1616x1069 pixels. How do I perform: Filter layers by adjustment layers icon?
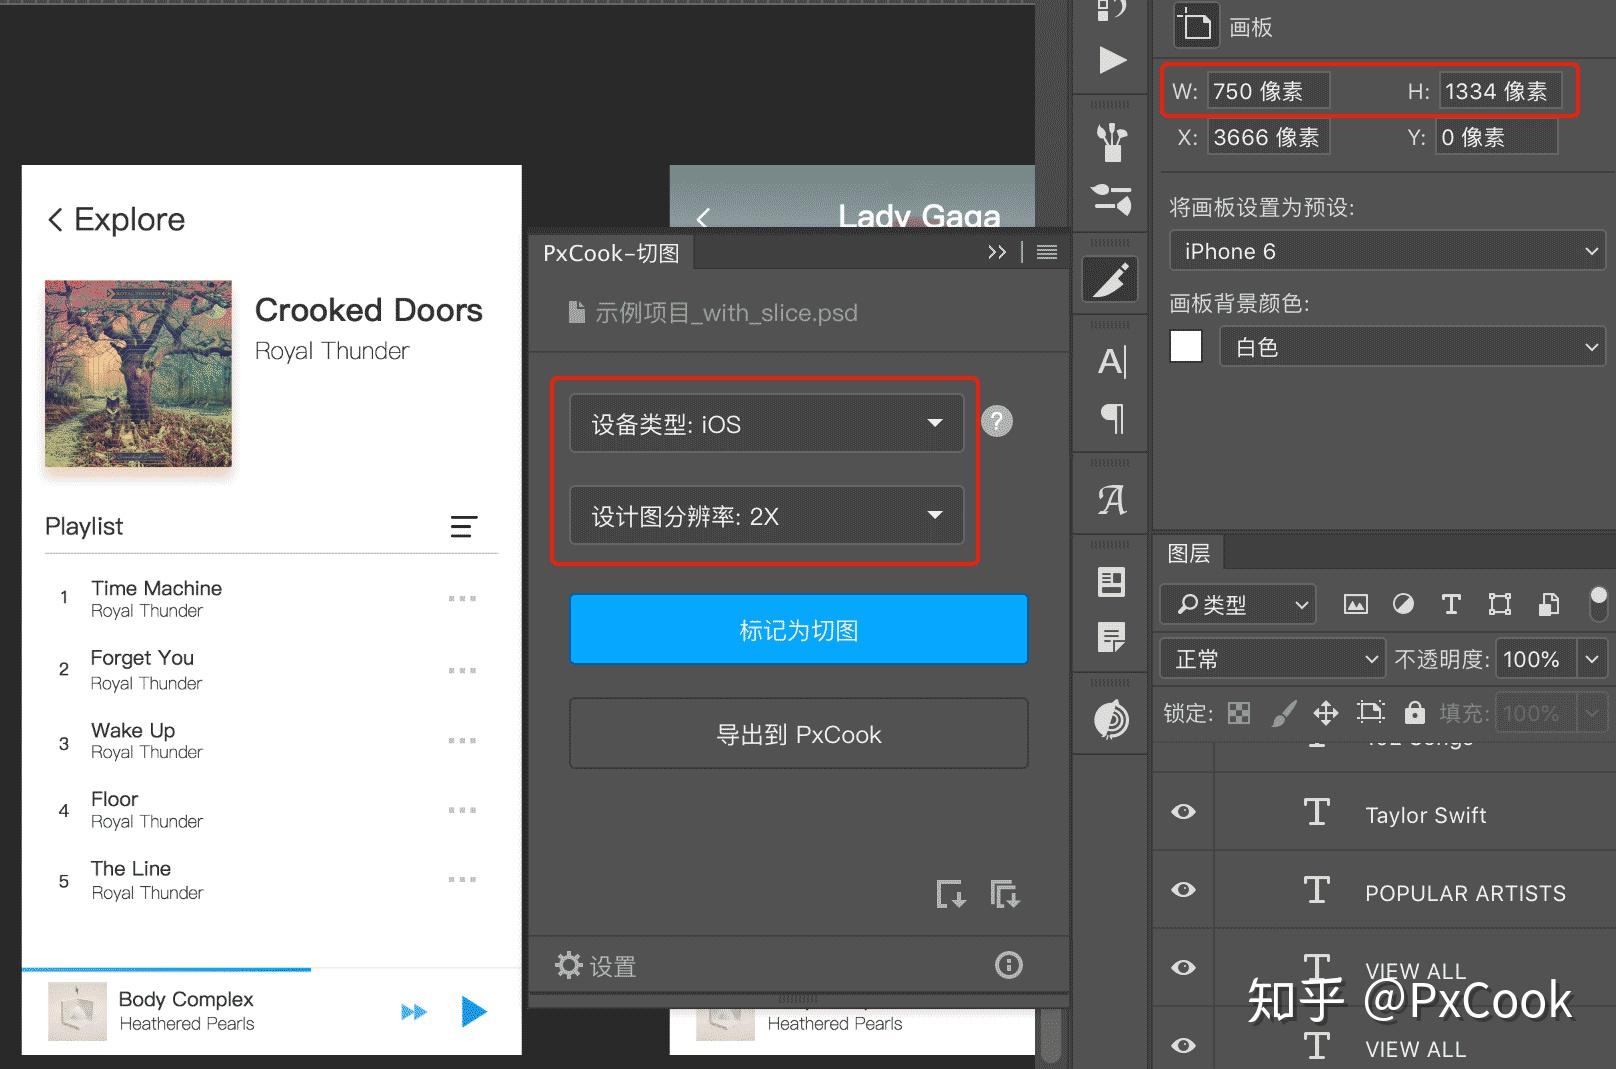pos(1403,604)
